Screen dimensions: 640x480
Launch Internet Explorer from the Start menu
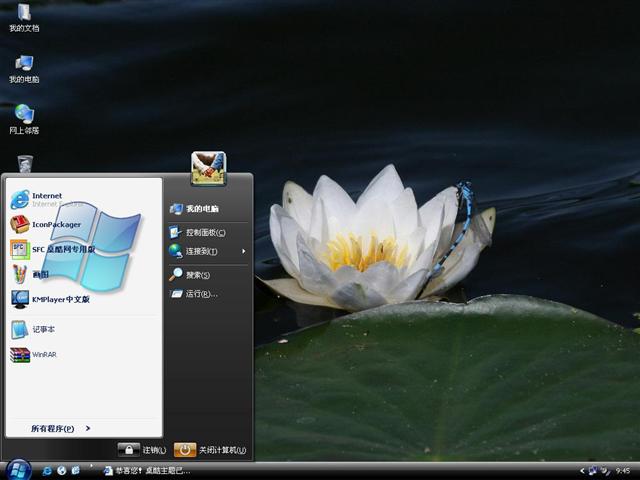(45, 200)
